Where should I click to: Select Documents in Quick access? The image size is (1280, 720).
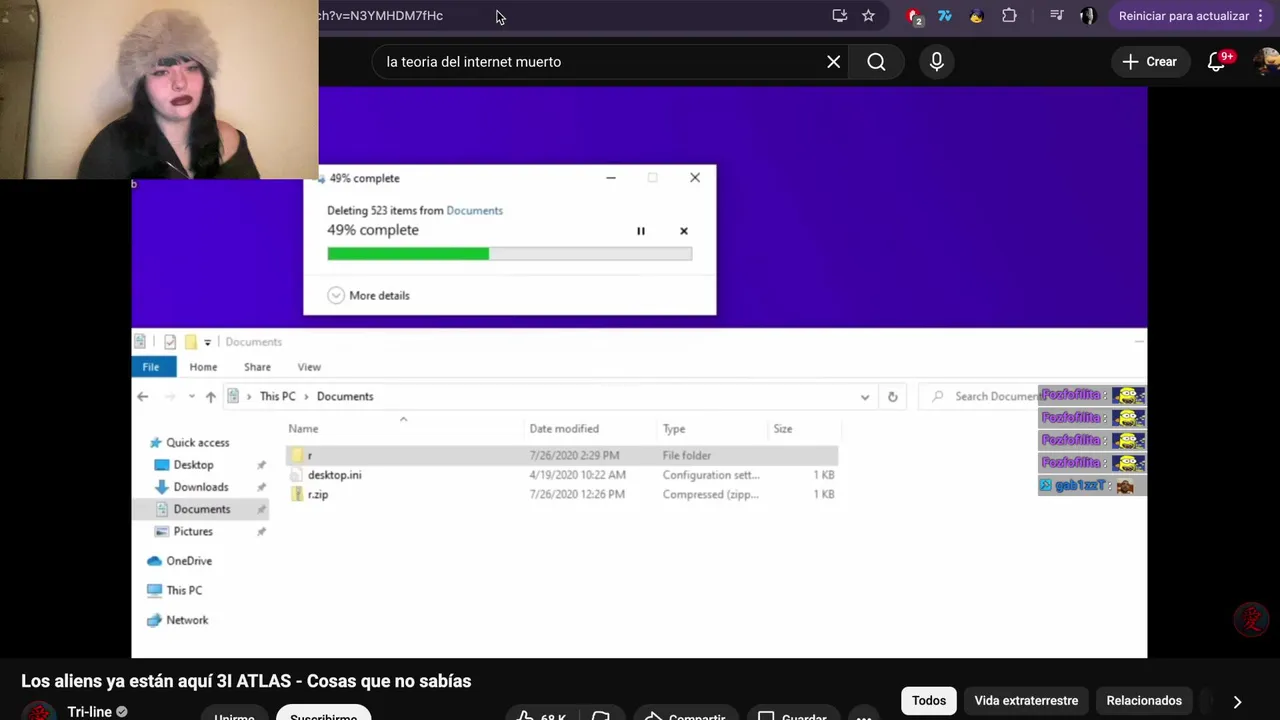pyautogui.click(x=200, y=509)
